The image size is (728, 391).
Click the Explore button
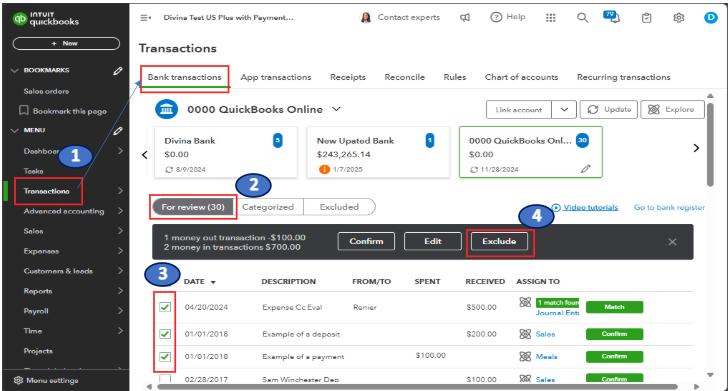point(672,110)
